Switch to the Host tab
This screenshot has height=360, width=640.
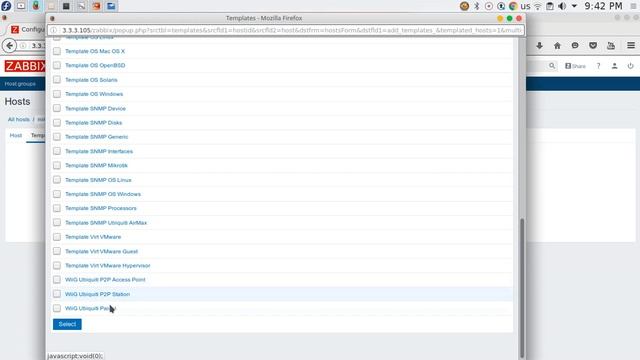pos(16,135)
